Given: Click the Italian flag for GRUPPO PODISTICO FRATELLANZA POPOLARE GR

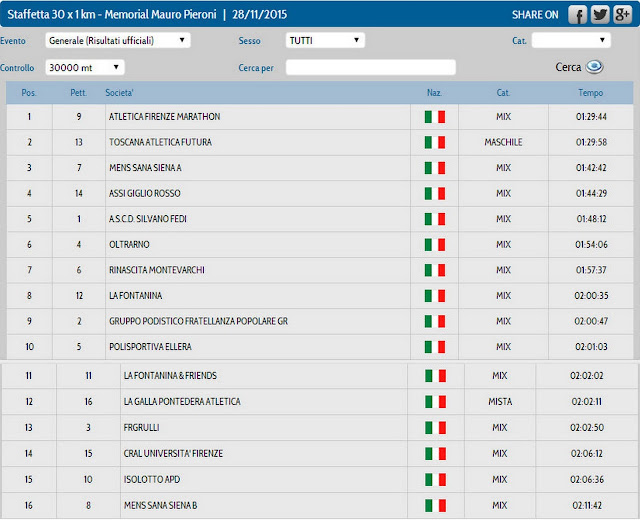Looking at the screenshot, I should pos(435,321).
